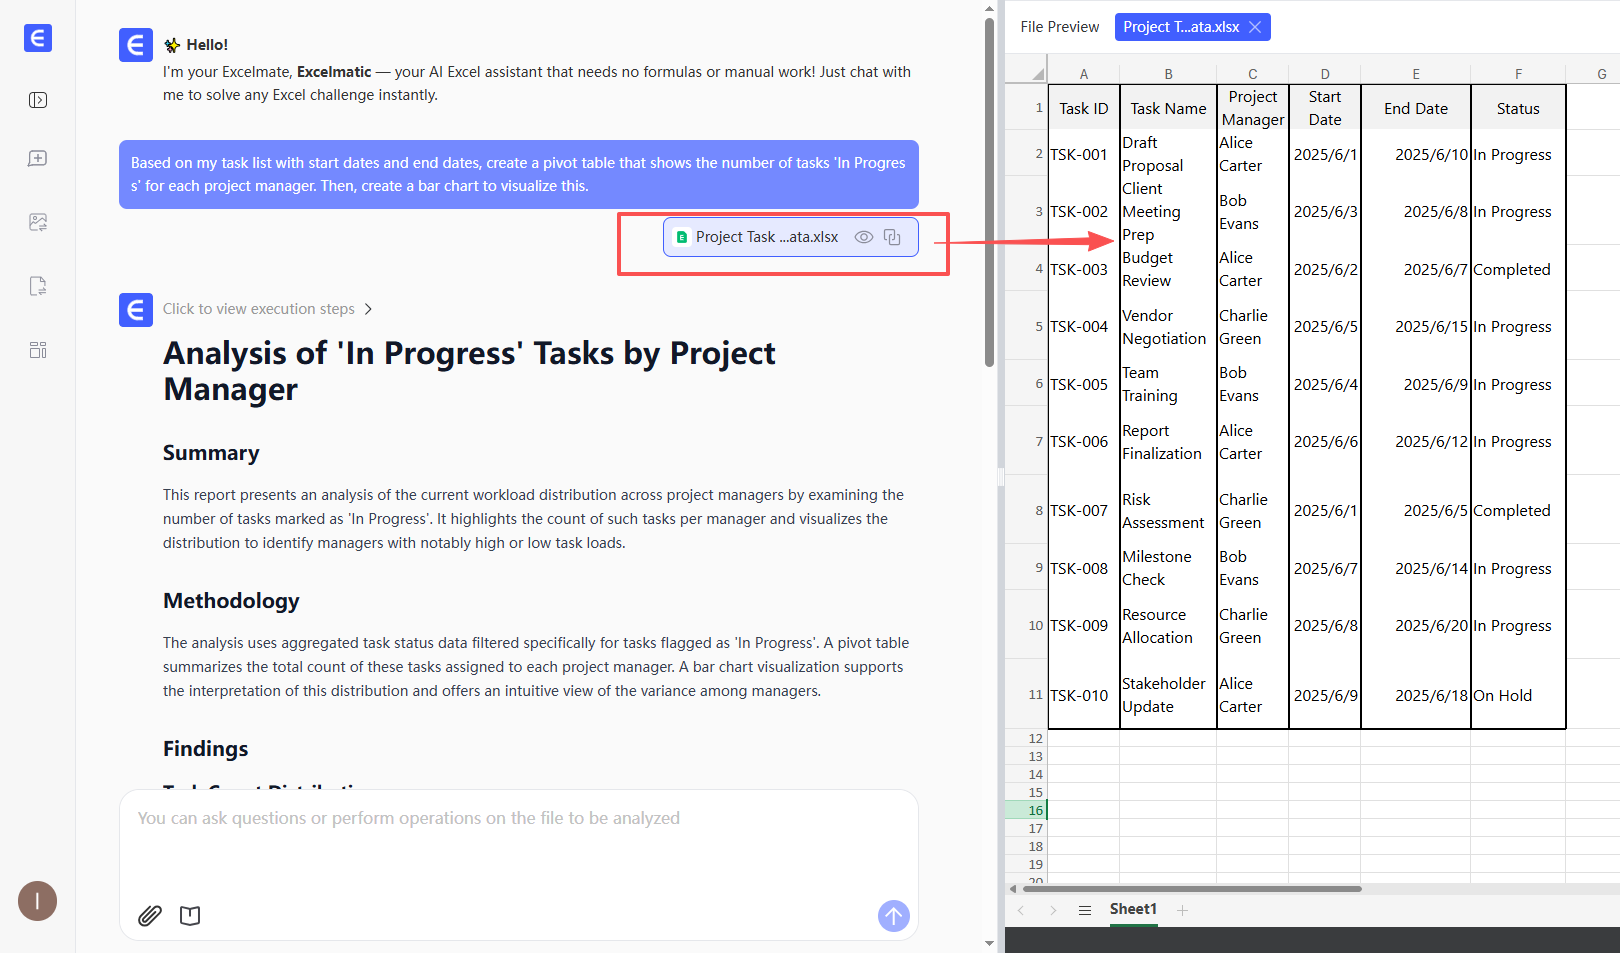Add a new sheet with plus button
This screenshot has height=953, width=1620.
pyautogui.click(x=1182, y=910)
